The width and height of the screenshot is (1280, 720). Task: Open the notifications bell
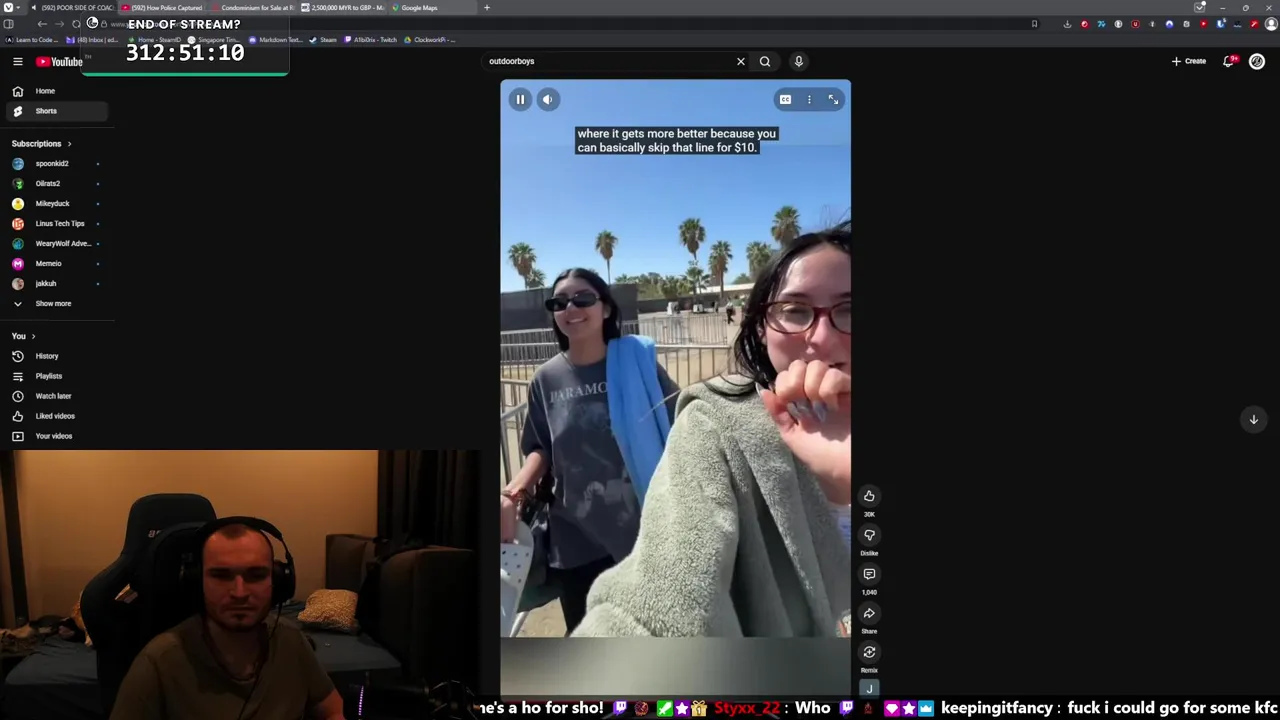pos(1229,61)
